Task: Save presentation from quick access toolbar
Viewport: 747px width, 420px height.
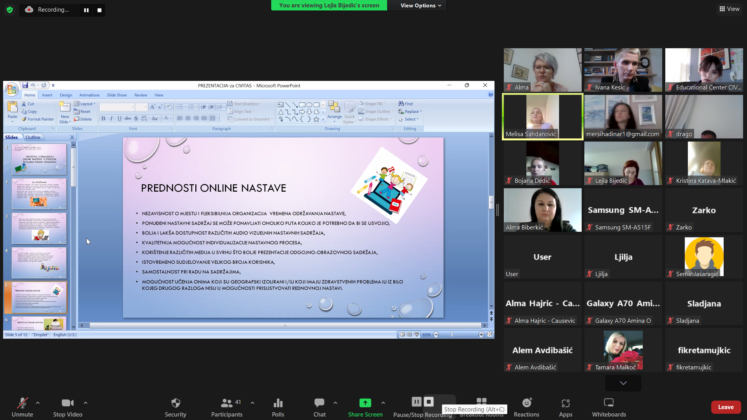Action: click(x=25, y=85)
